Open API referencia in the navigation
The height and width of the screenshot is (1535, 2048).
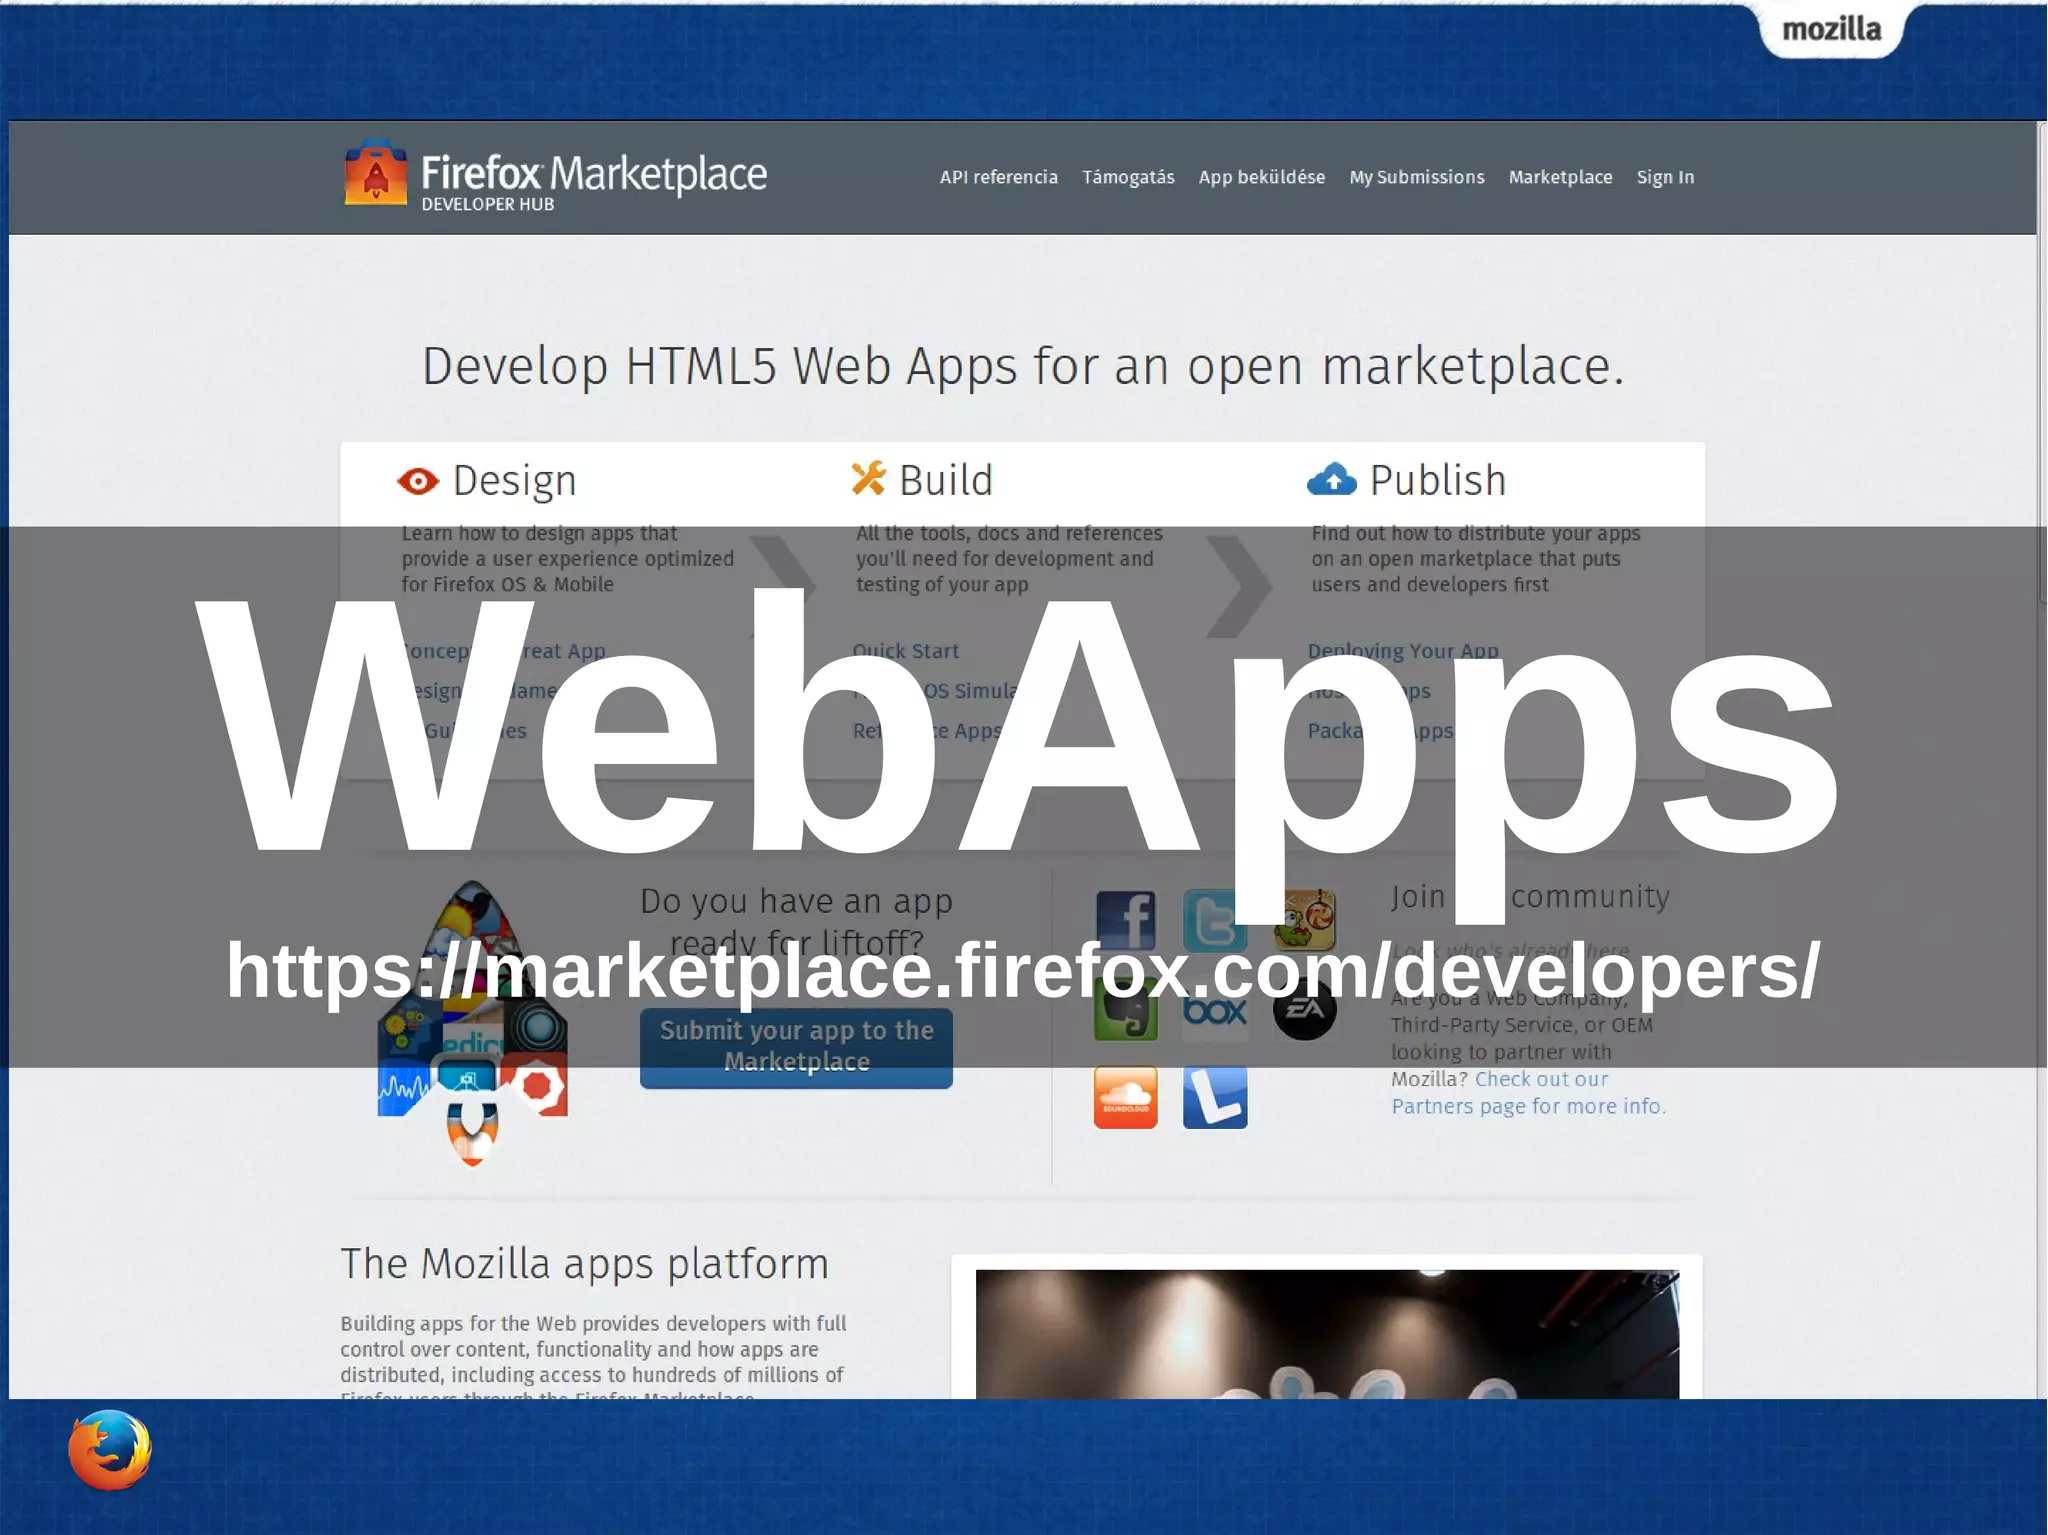[998, 177]
